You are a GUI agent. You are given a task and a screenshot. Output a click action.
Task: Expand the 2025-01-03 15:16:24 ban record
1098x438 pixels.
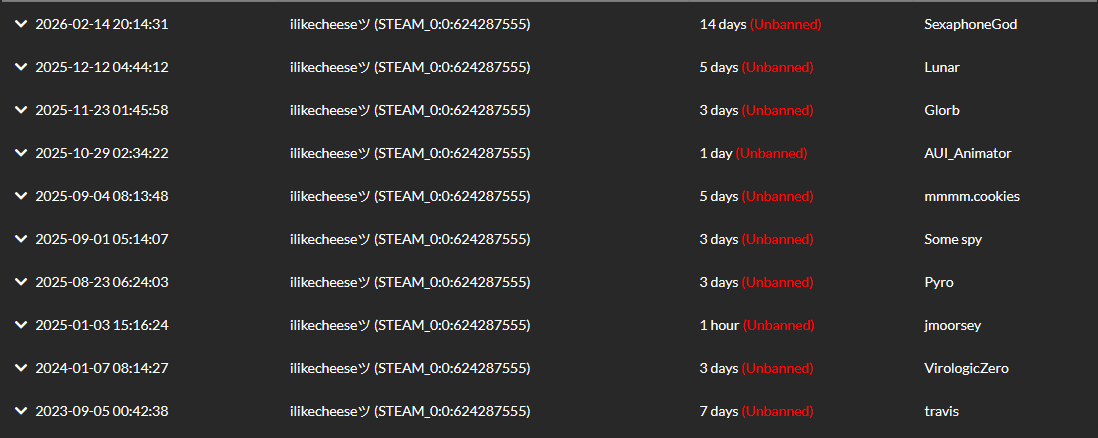tap(21, 325)
